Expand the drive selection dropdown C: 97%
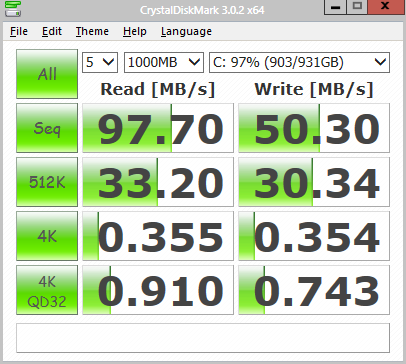Viewport: 406px width, 364px height. [x=299, y=62]
